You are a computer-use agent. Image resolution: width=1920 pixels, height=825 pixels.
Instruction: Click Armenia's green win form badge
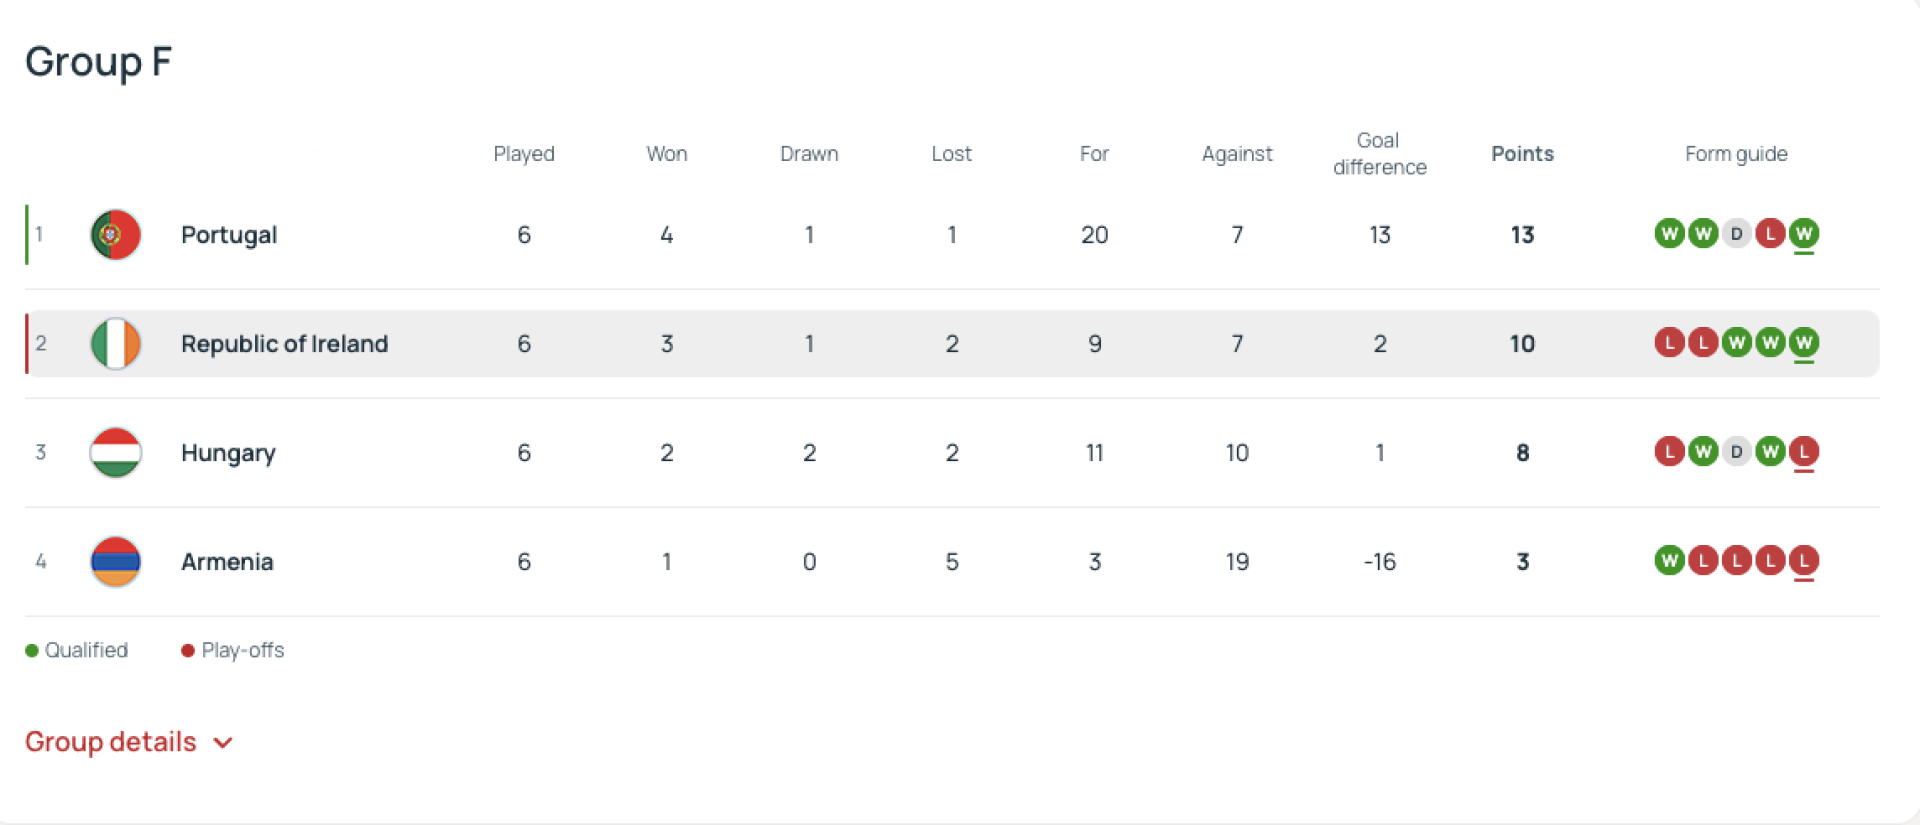pos(1669,561)
